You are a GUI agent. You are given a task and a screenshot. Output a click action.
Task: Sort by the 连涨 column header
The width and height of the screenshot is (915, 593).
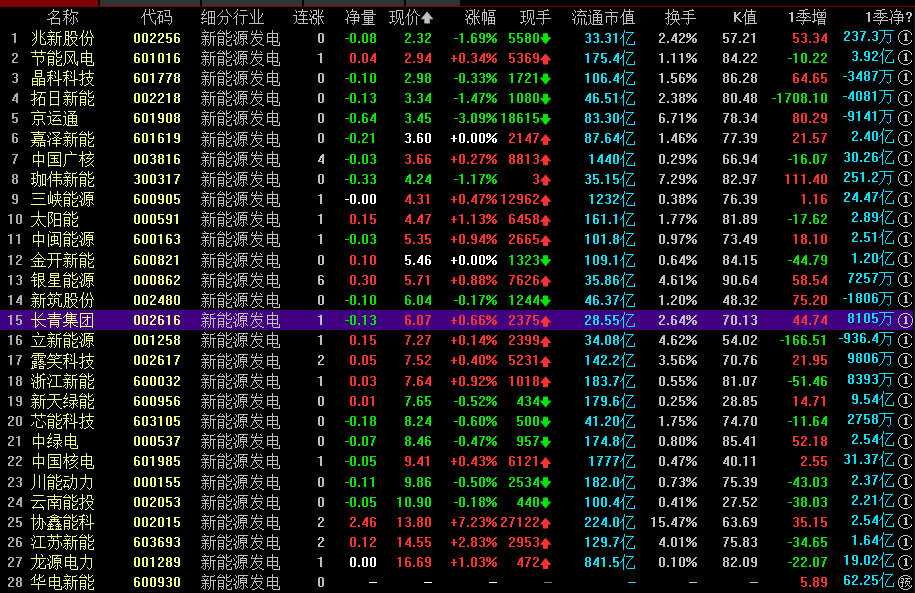point(308,18)
